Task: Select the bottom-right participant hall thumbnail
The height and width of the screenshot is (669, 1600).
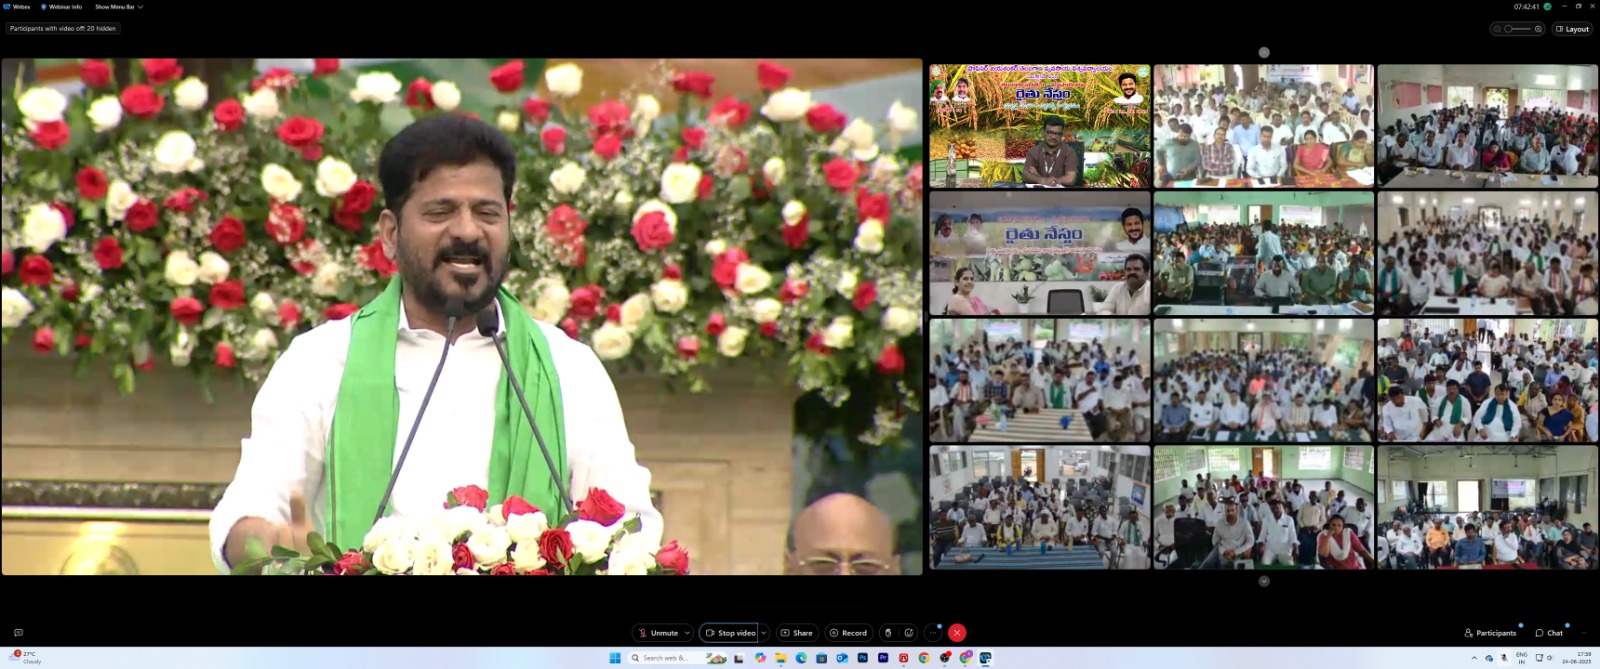Action: (1487, 507)
